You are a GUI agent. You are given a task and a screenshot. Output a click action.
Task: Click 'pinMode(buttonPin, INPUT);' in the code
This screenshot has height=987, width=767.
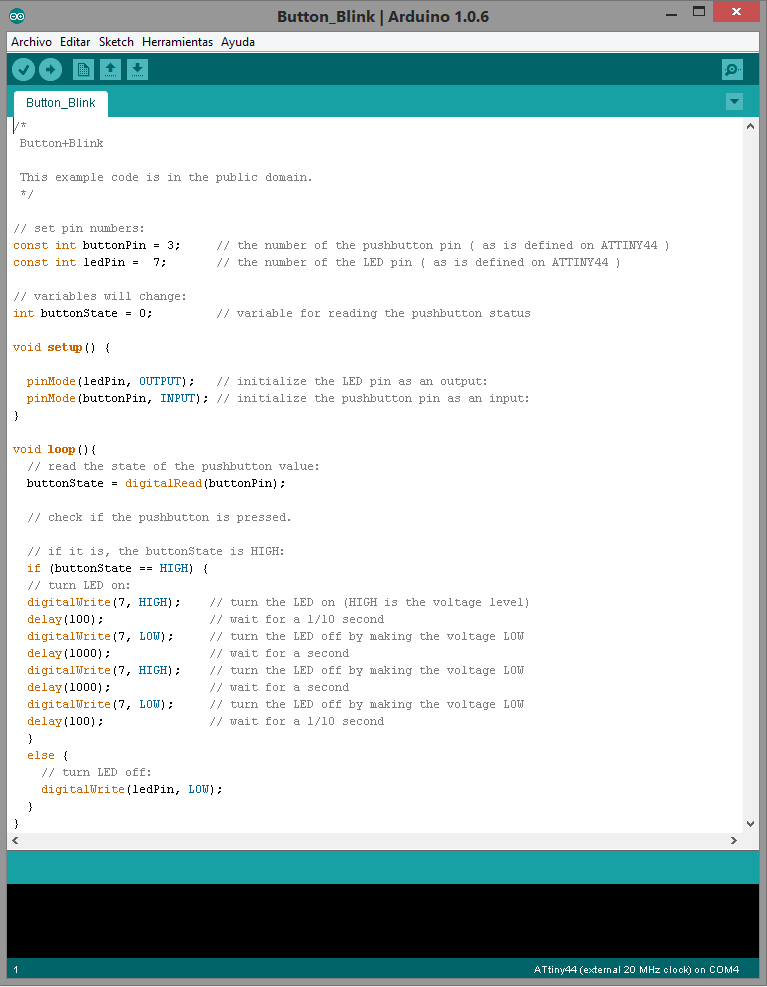coord(118,398)
